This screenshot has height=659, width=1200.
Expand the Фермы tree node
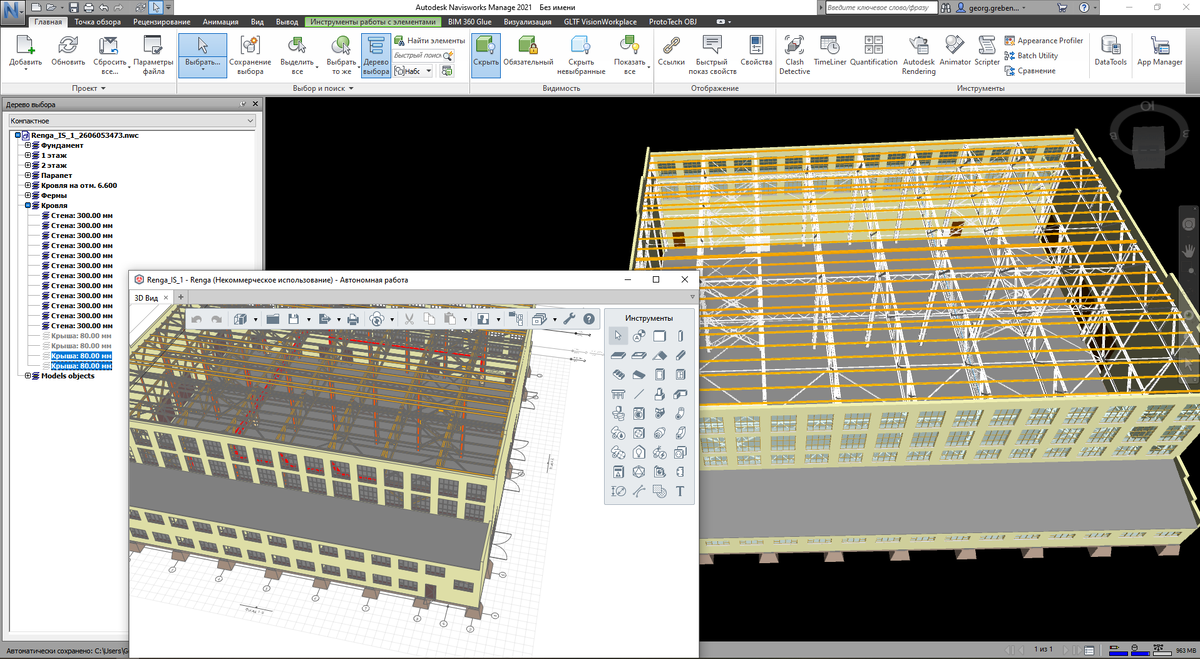pyautogui.click(x=28, y=195)
